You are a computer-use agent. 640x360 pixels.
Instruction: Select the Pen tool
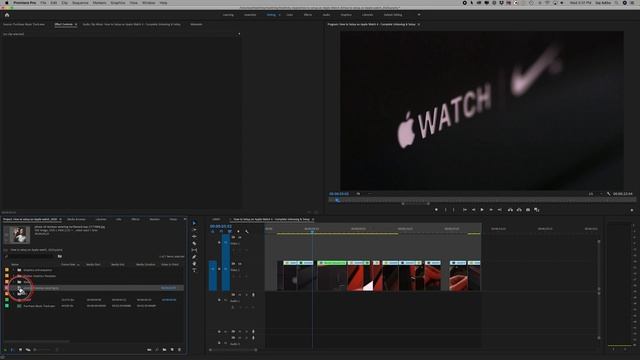[x=194, y=257]
